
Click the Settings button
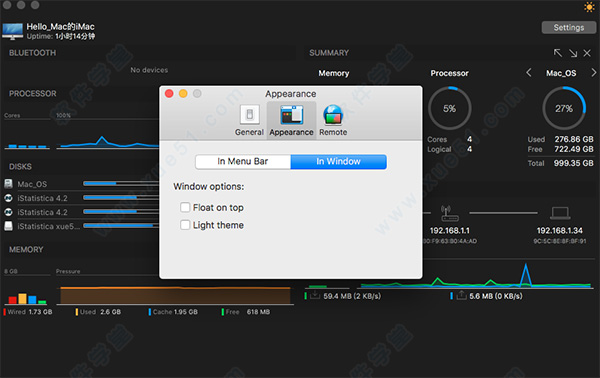click(x=569, y=28)
